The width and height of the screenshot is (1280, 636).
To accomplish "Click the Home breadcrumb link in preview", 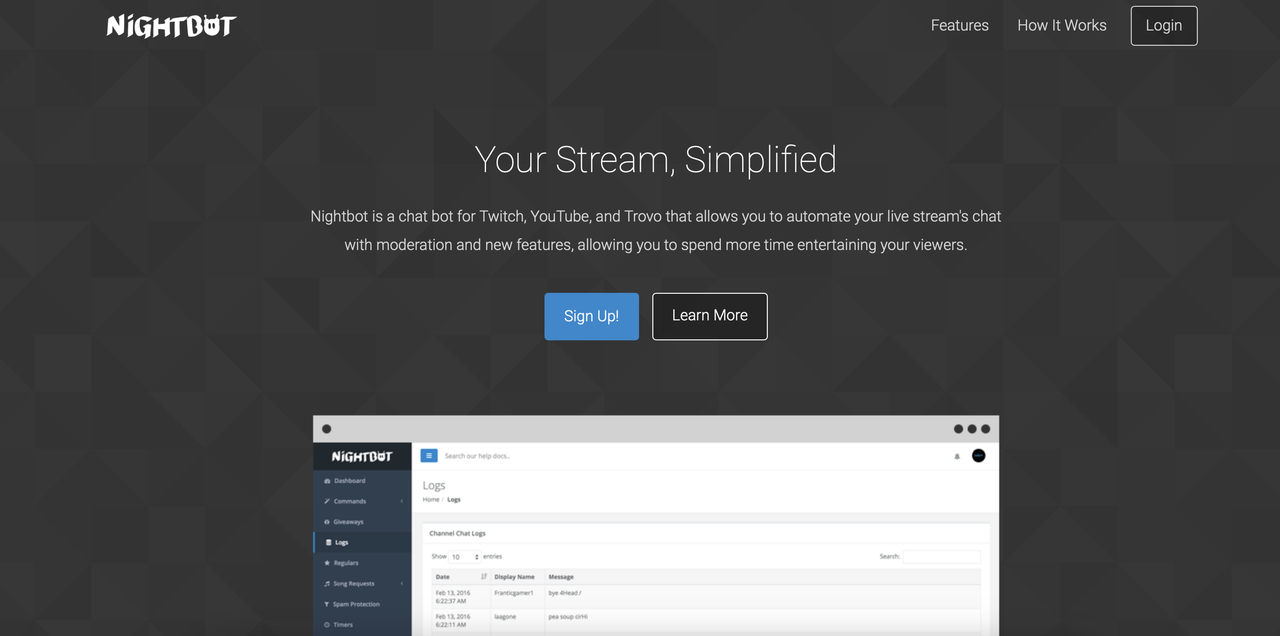I will pyautogui.click(x=431, y=499).
